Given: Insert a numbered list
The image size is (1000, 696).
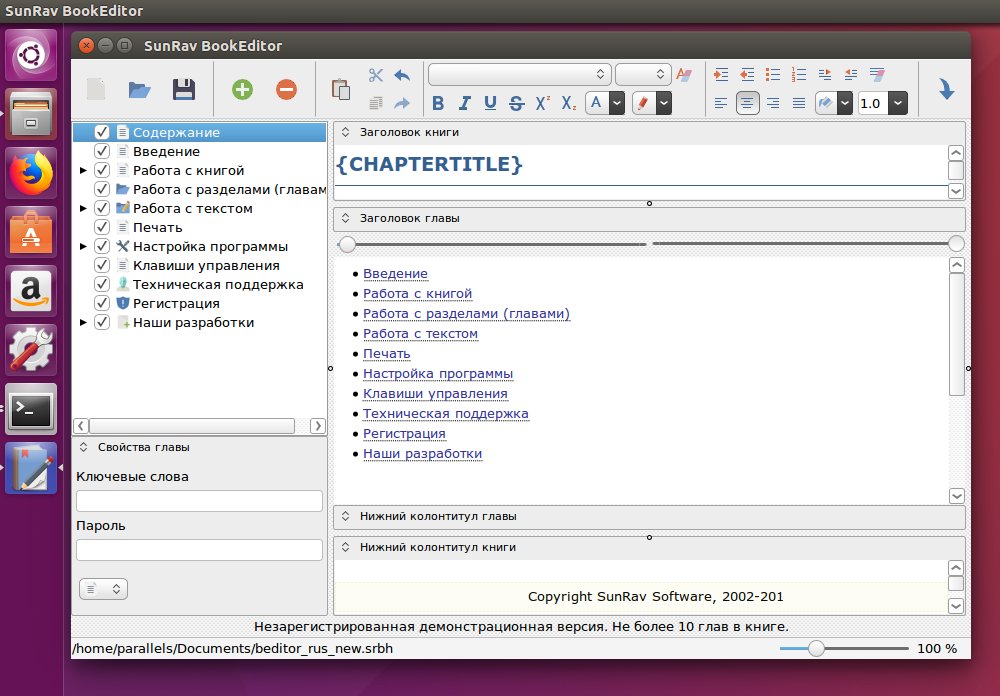Looking at the screenshot, I should [798, 75].
